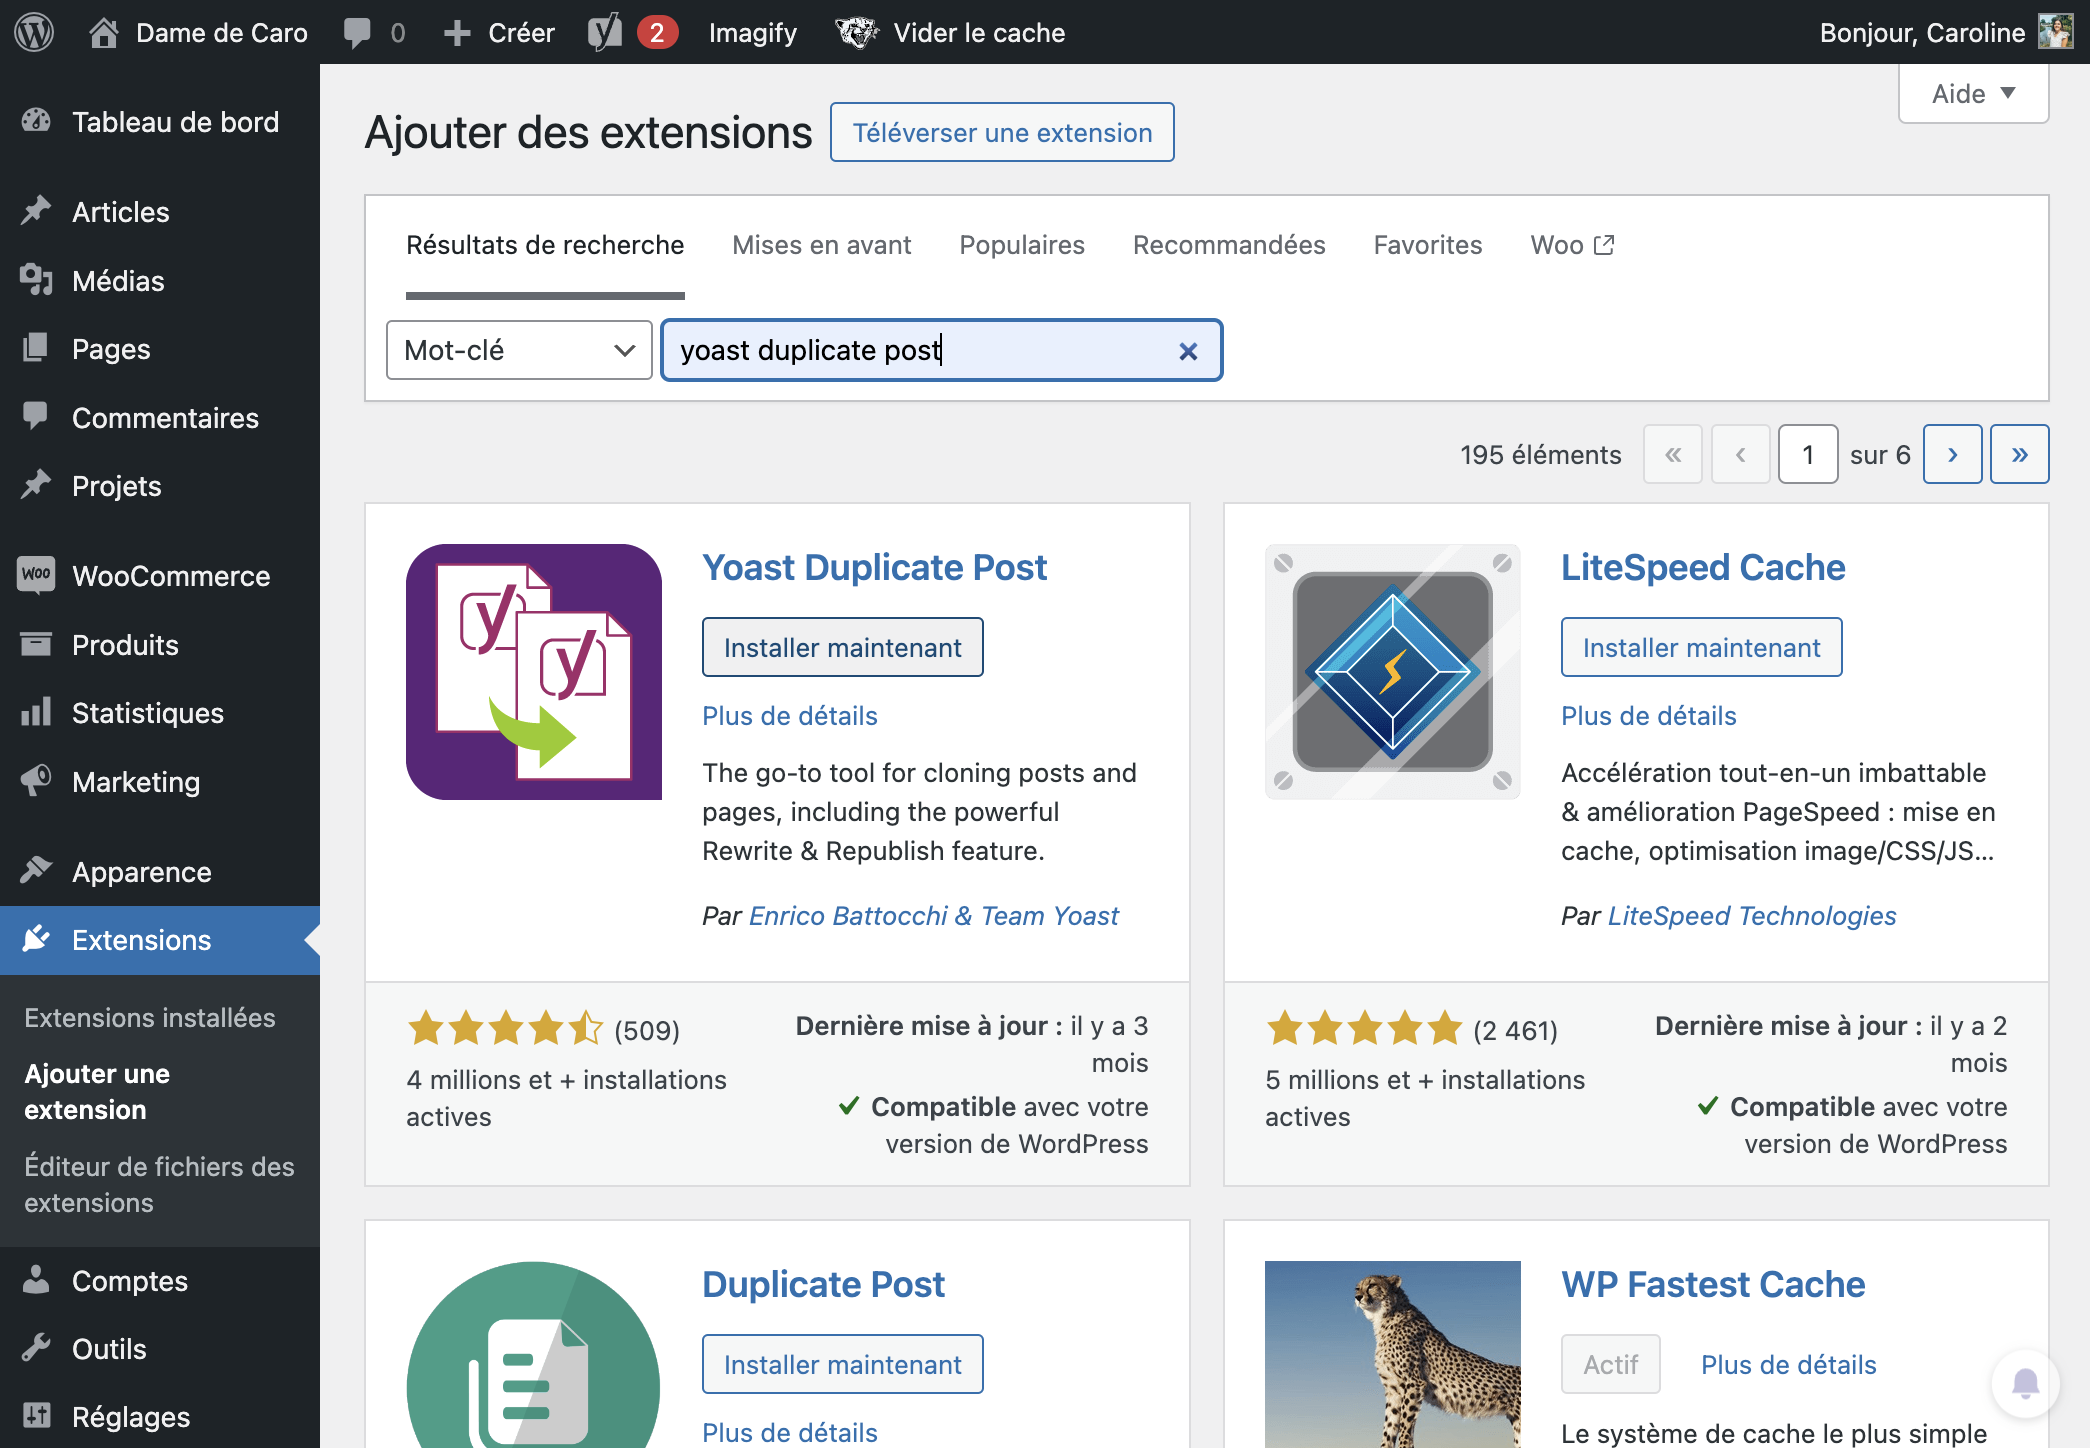Expand the Mot-clé search type dropdown
2090x1448 pixels.
tap(519, 350)
